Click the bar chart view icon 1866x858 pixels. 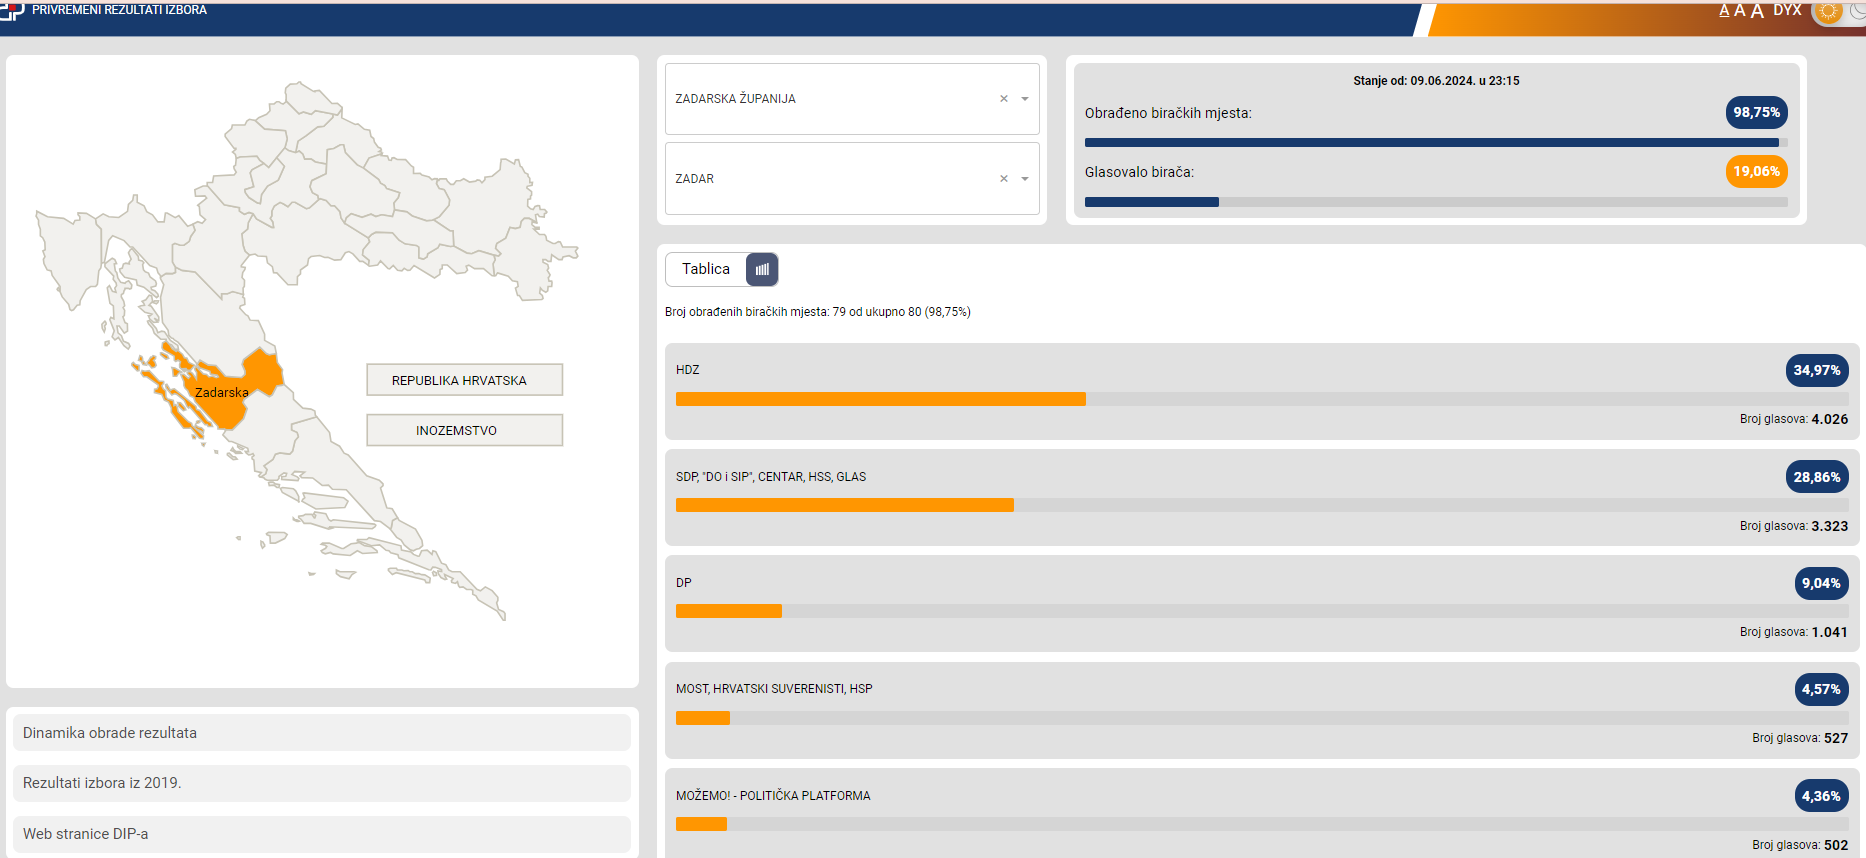(x=762, y=269)
